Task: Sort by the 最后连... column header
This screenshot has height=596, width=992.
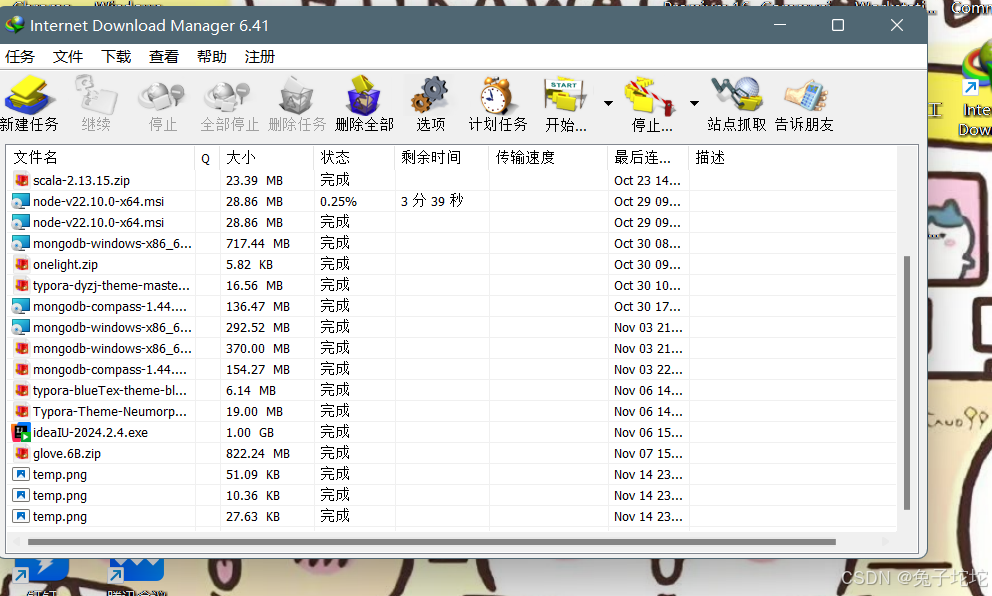Action: (648, 158)
